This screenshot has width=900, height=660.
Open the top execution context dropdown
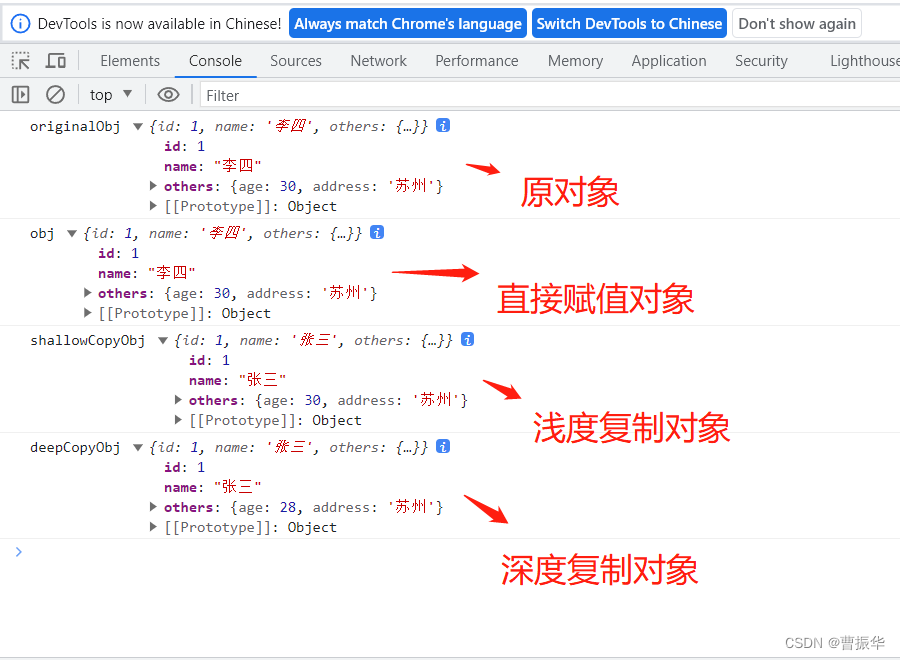tap(110, 94)
